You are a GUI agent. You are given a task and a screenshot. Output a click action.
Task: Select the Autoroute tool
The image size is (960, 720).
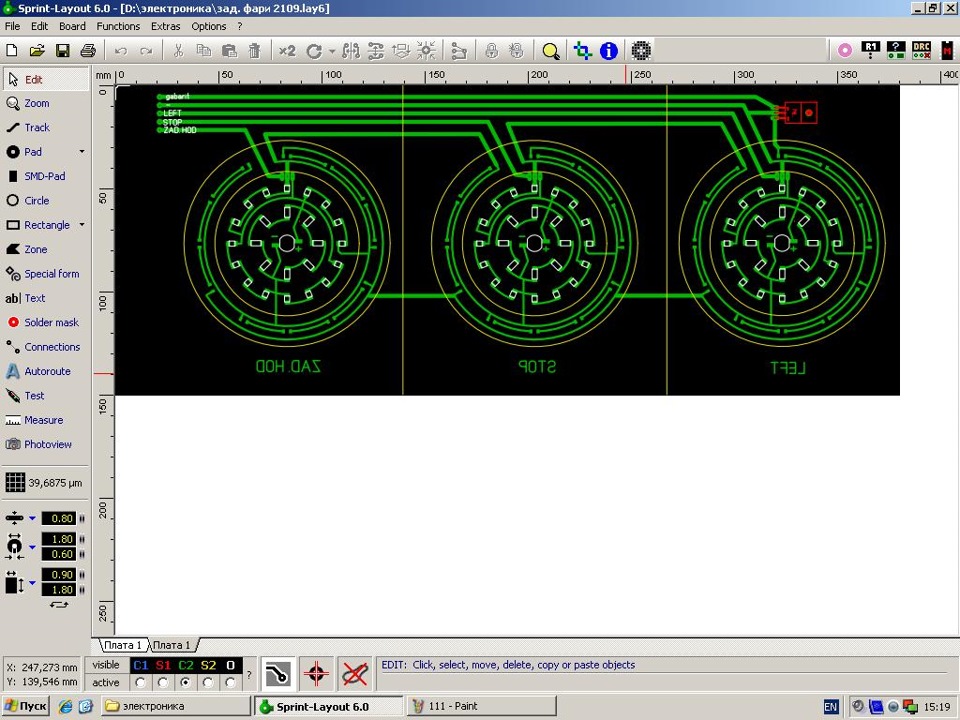(x=46, y=372)
